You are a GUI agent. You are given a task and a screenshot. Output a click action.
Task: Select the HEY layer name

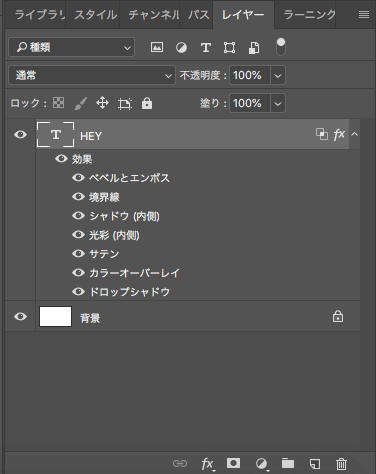pyautogui.click(x=91, y=136)
